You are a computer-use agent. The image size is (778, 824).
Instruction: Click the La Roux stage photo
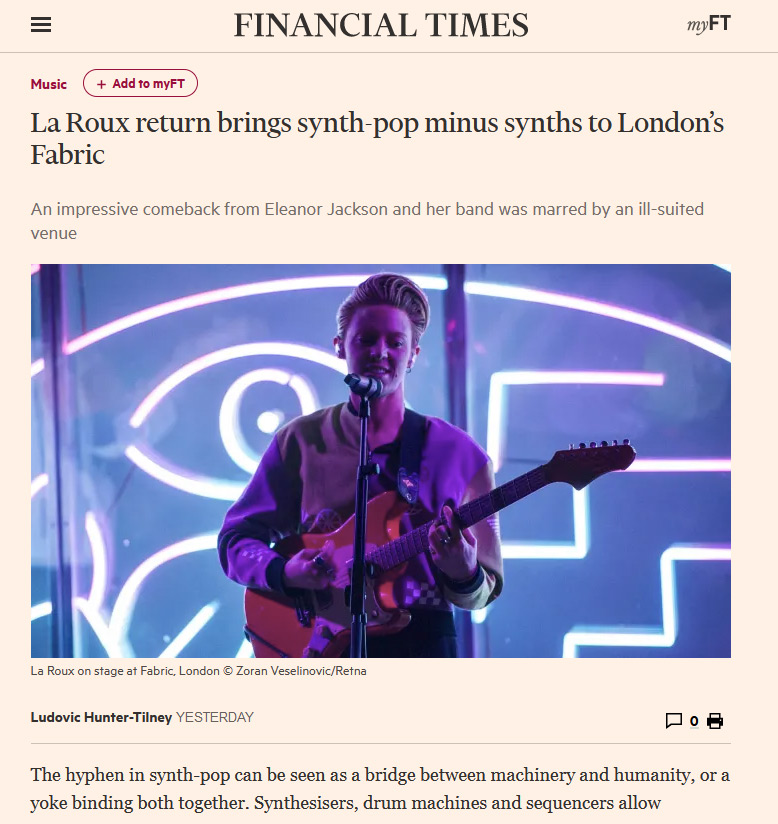click(x=381, y=460)
